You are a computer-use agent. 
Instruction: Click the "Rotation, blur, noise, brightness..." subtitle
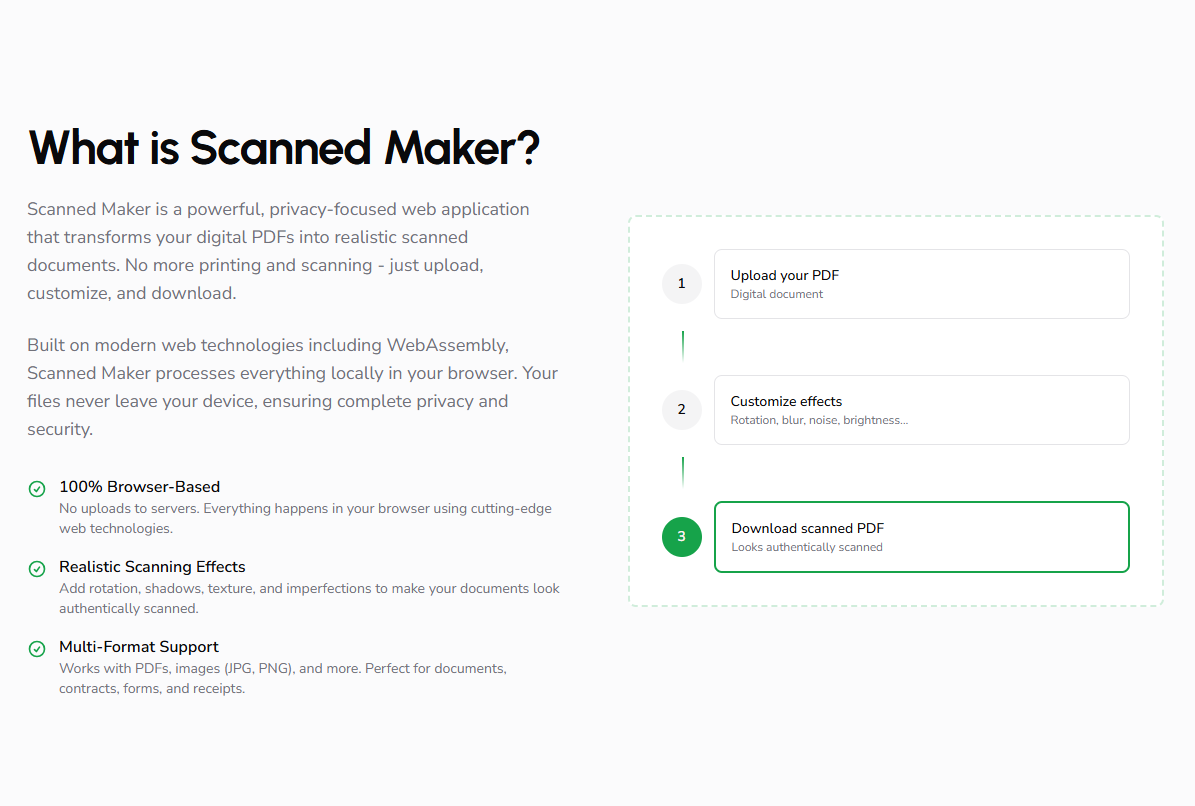[x=819, y=420]
